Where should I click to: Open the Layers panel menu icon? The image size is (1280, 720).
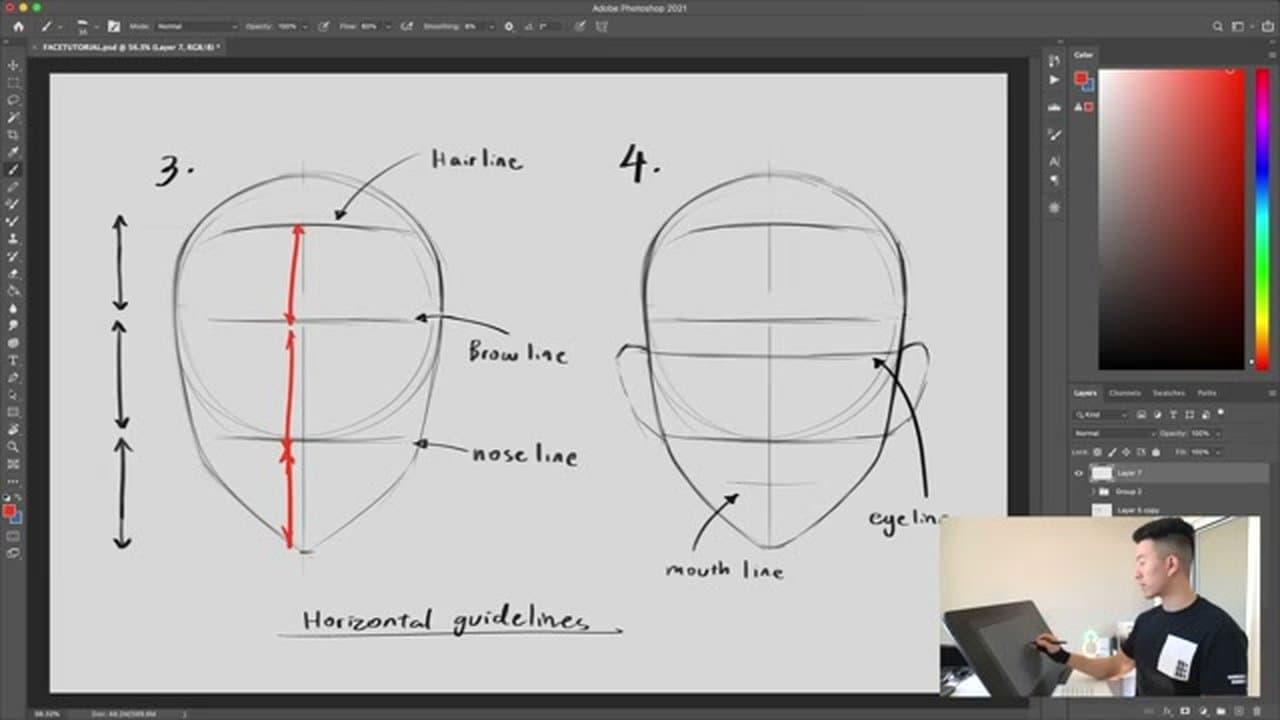click(1272, 393)
